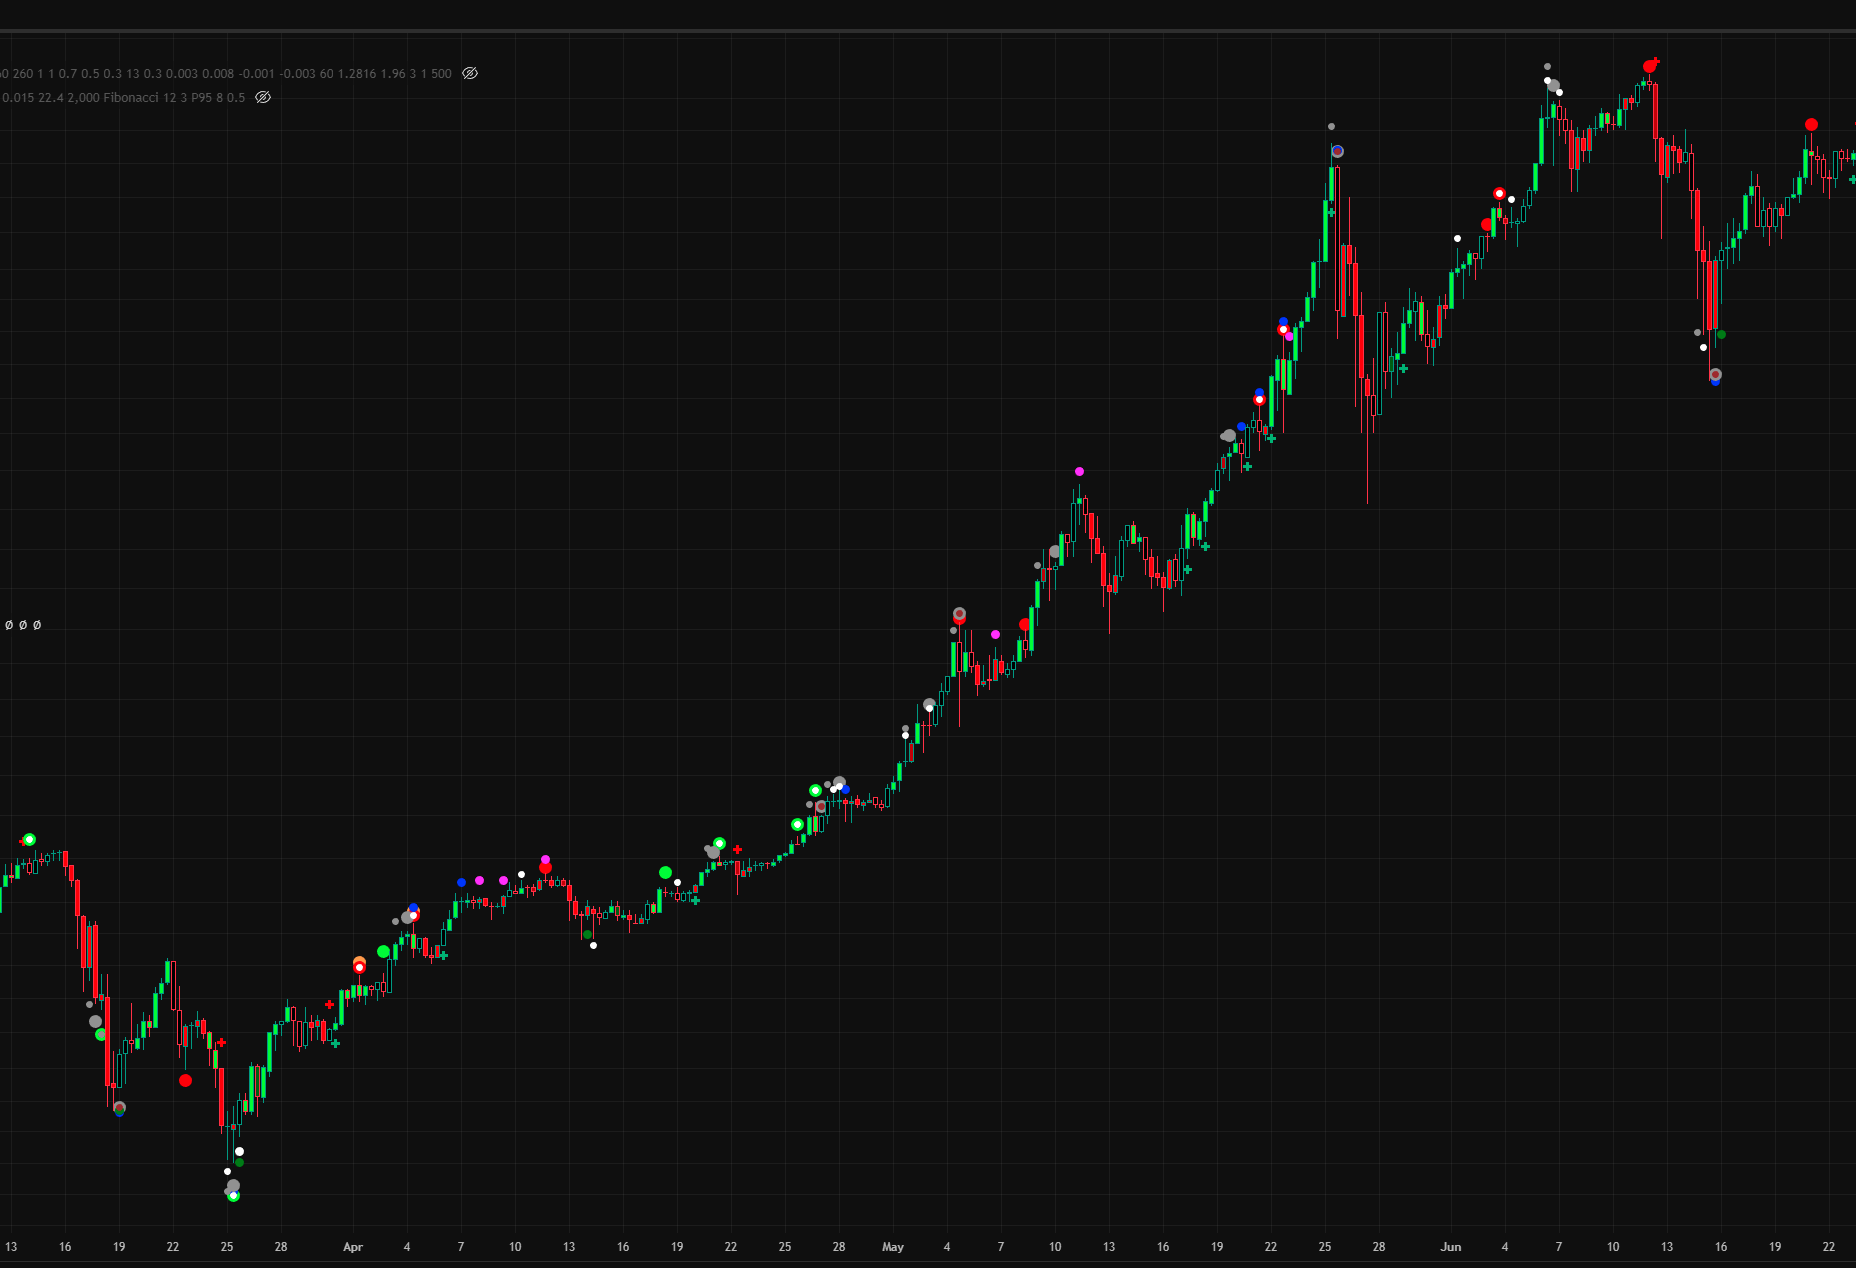
Task: Click the "May" label on time axis
Action: click(892, 1247)
